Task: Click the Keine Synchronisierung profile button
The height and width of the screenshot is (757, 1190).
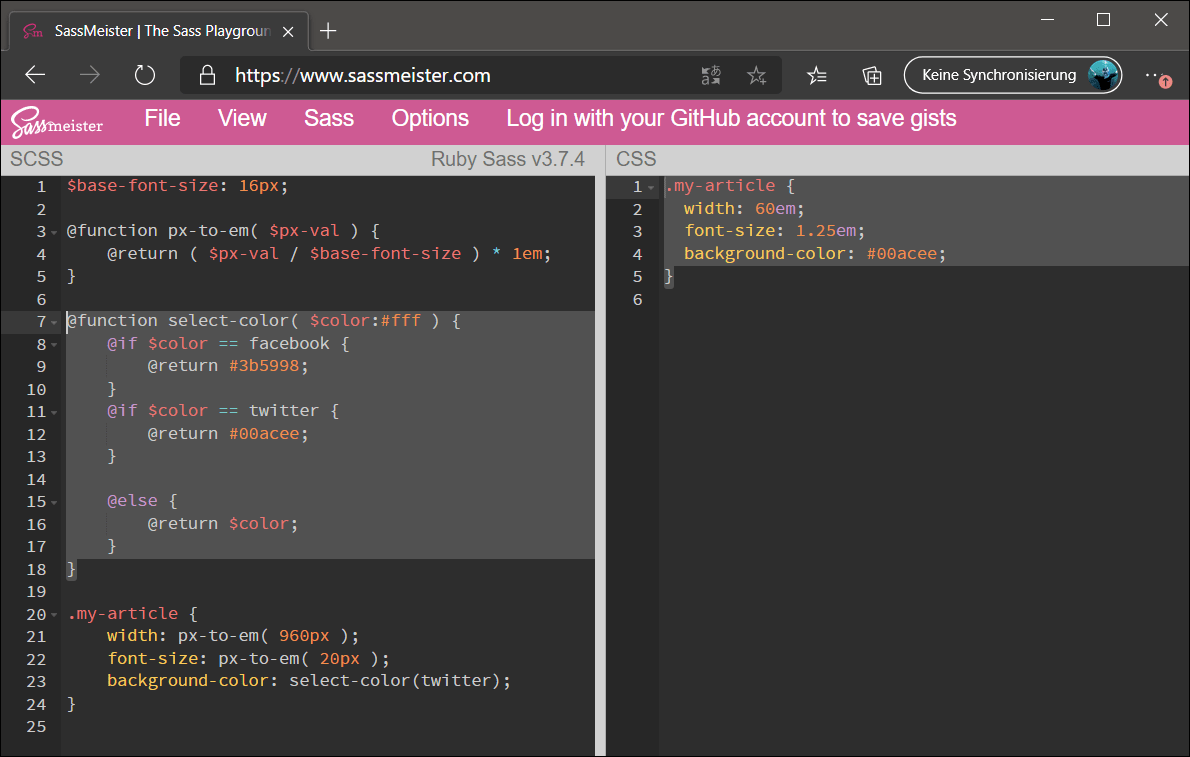Action: click(x=1011, y=75)
